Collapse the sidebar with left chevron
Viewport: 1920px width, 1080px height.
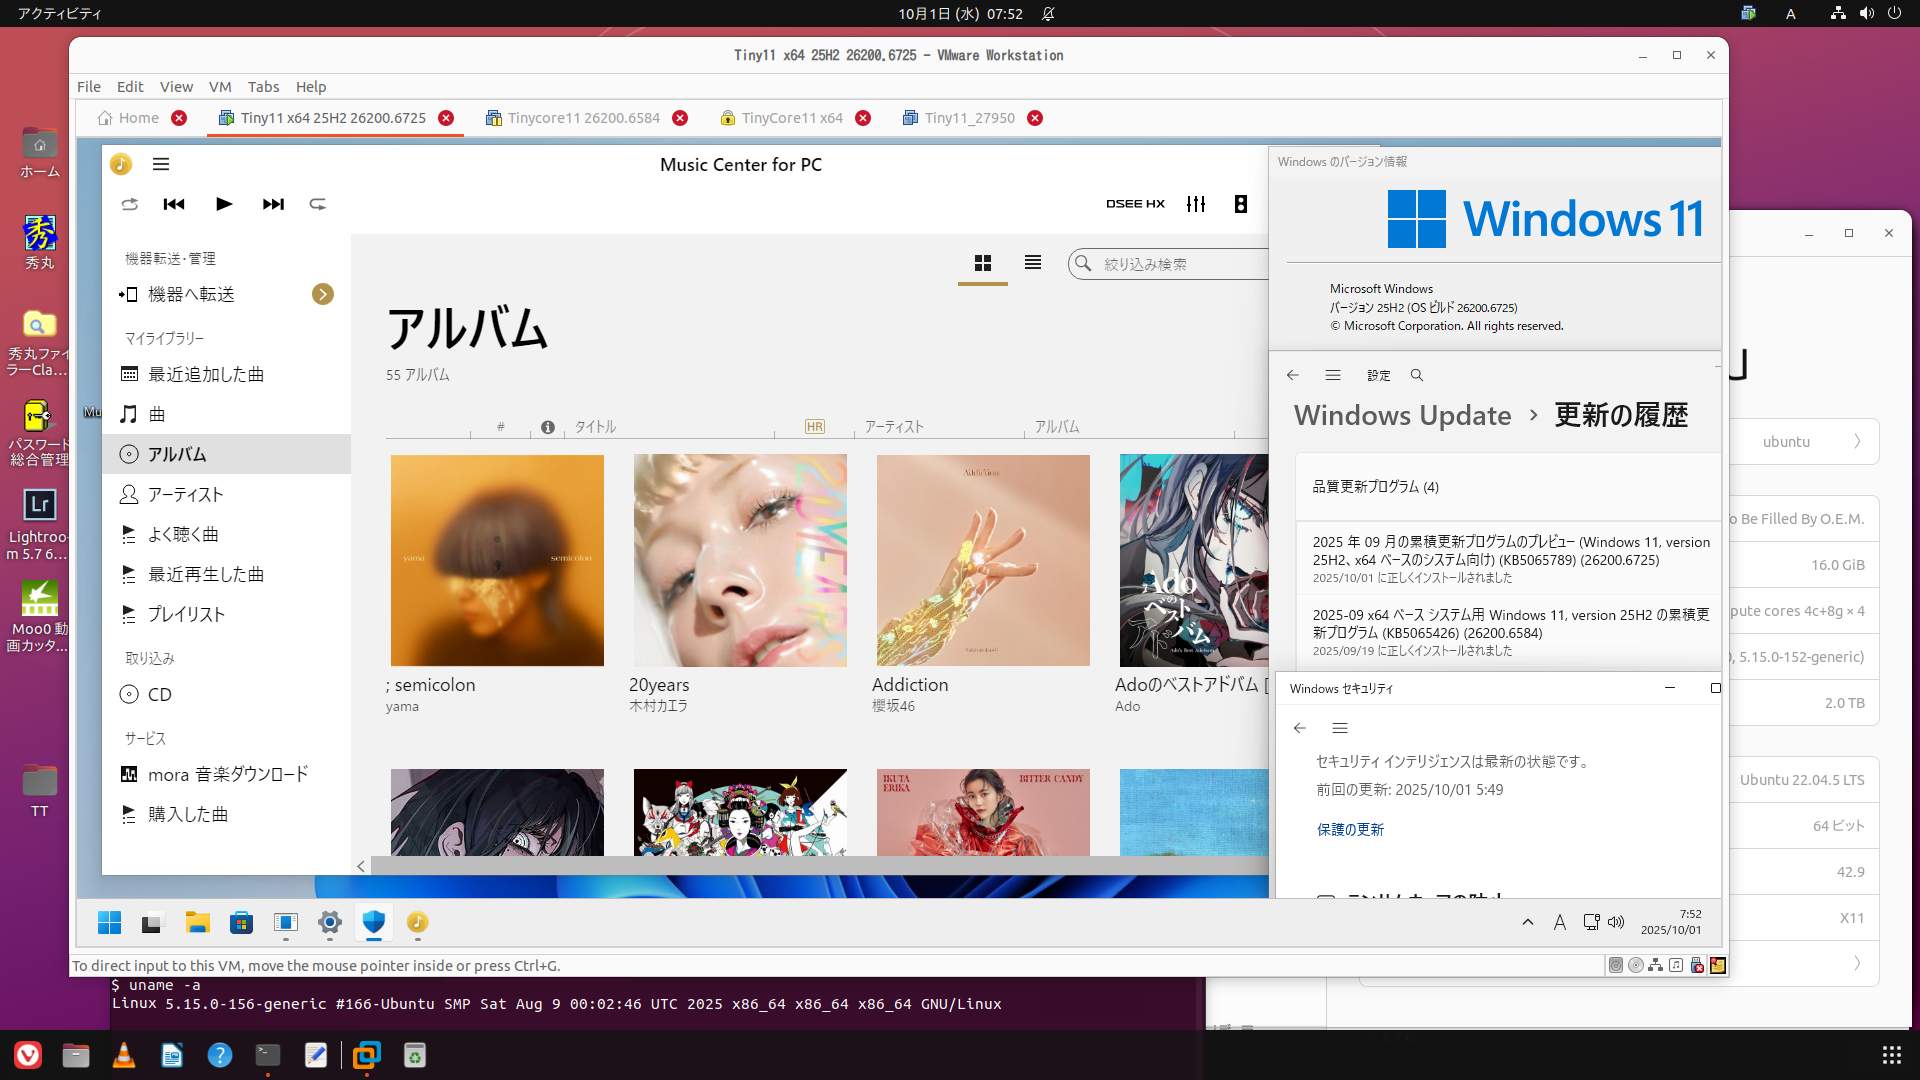point(361,867)
